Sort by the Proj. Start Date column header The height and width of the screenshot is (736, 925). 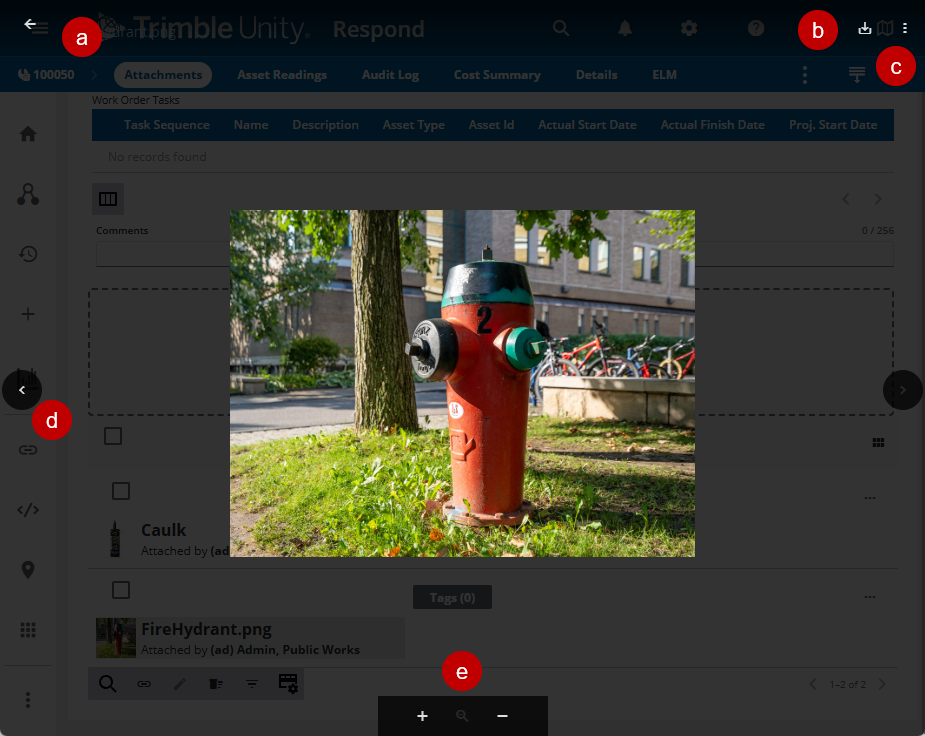(x=833, y=125)
